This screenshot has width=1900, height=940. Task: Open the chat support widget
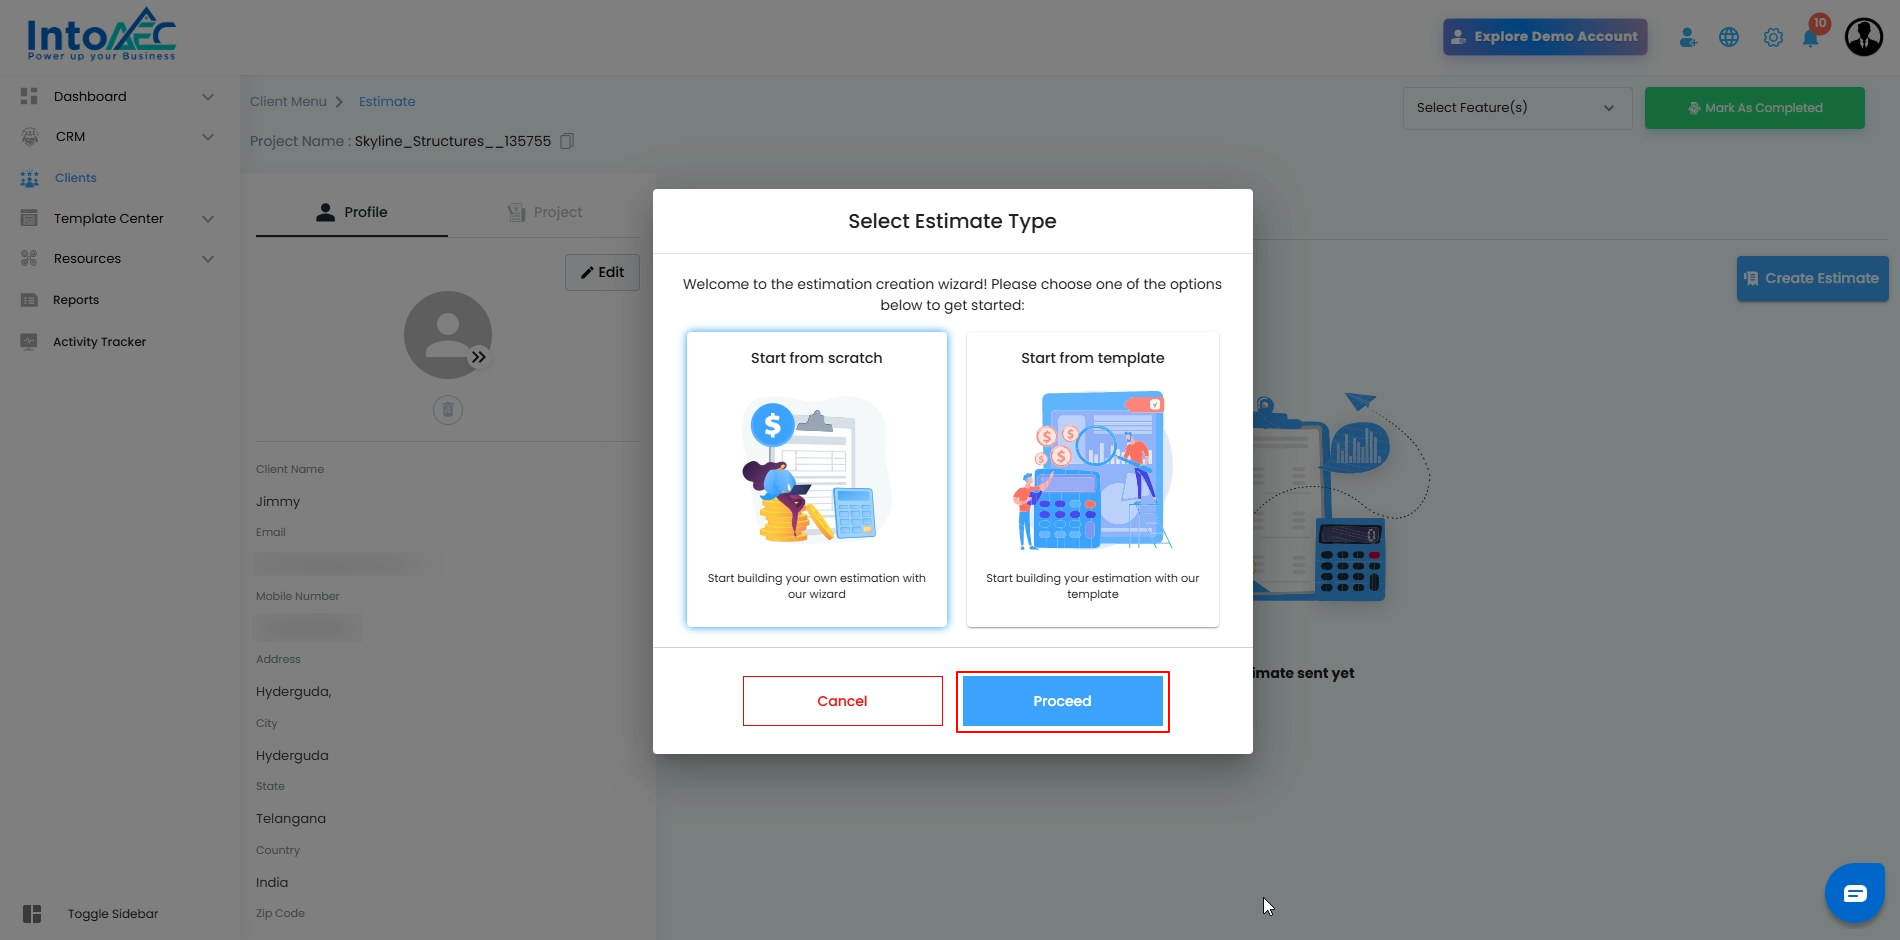coord(1854,893)
